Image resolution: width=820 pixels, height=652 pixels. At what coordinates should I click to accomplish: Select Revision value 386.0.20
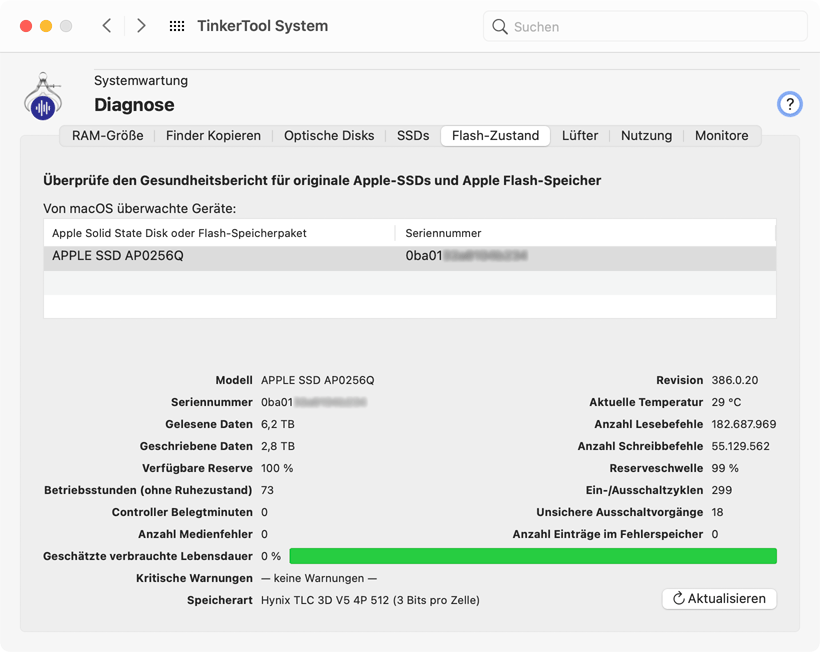(x=735, y=380)
